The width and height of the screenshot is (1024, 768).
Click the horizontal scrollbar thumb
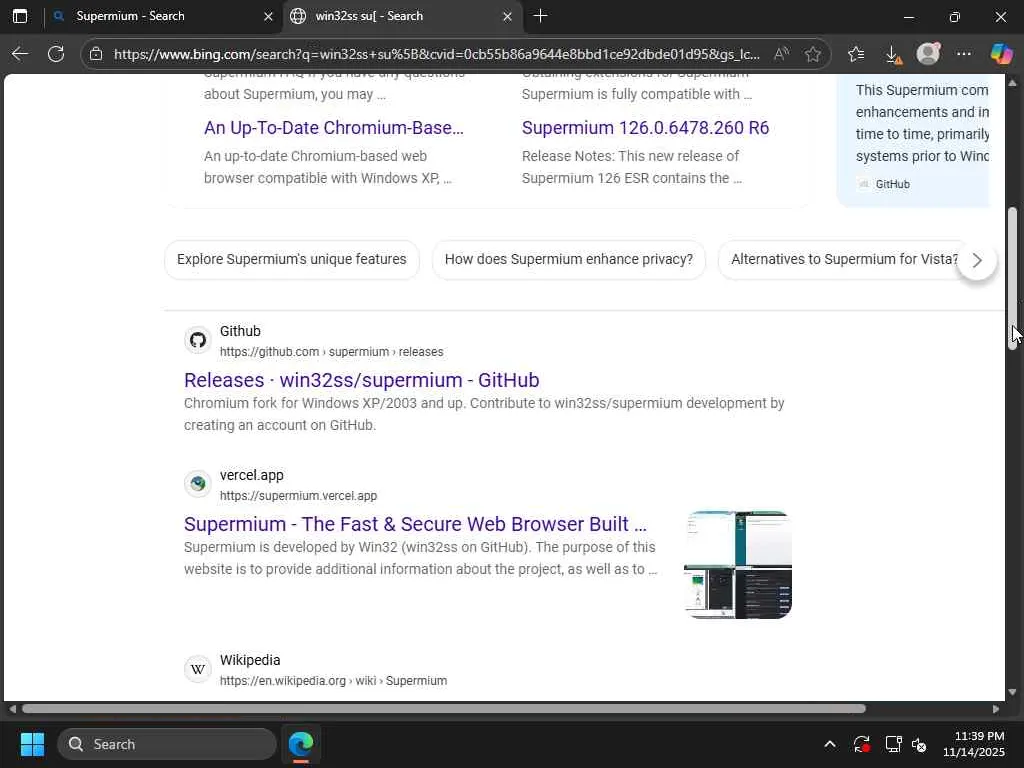(x=444, y=709)
